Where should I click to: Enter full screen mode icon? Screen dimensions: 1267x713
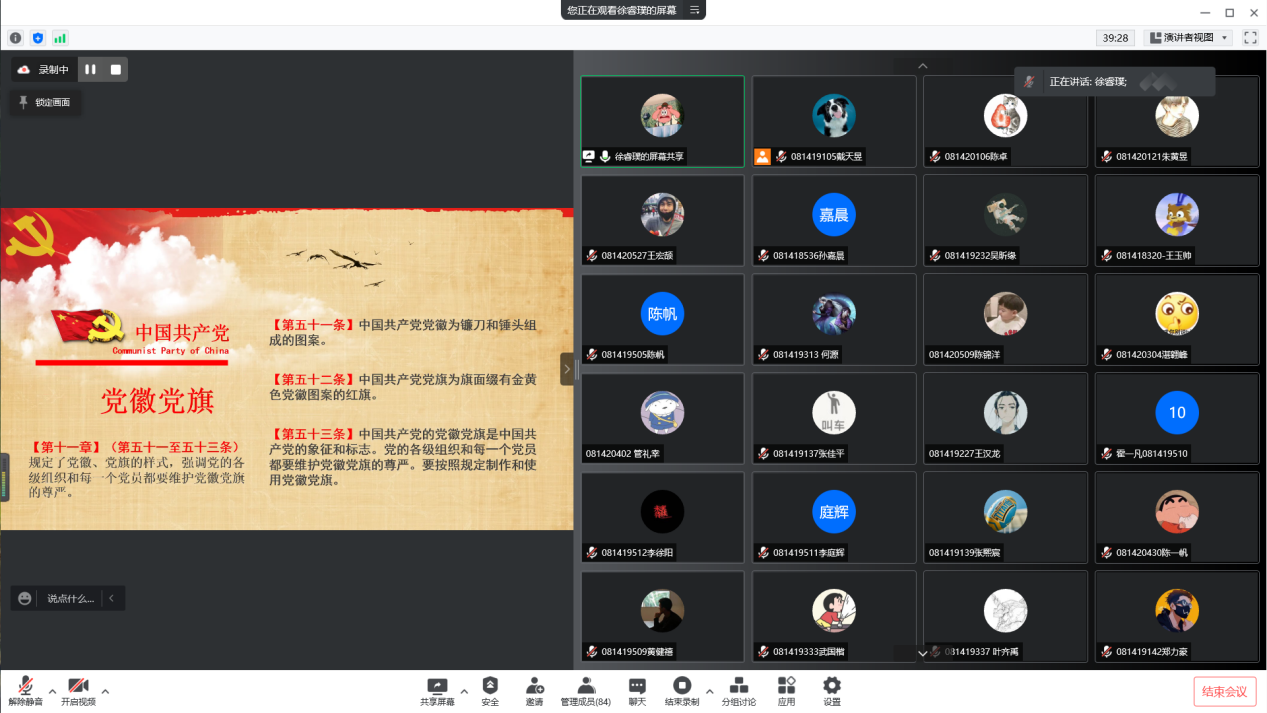(x=1250, y=38)
